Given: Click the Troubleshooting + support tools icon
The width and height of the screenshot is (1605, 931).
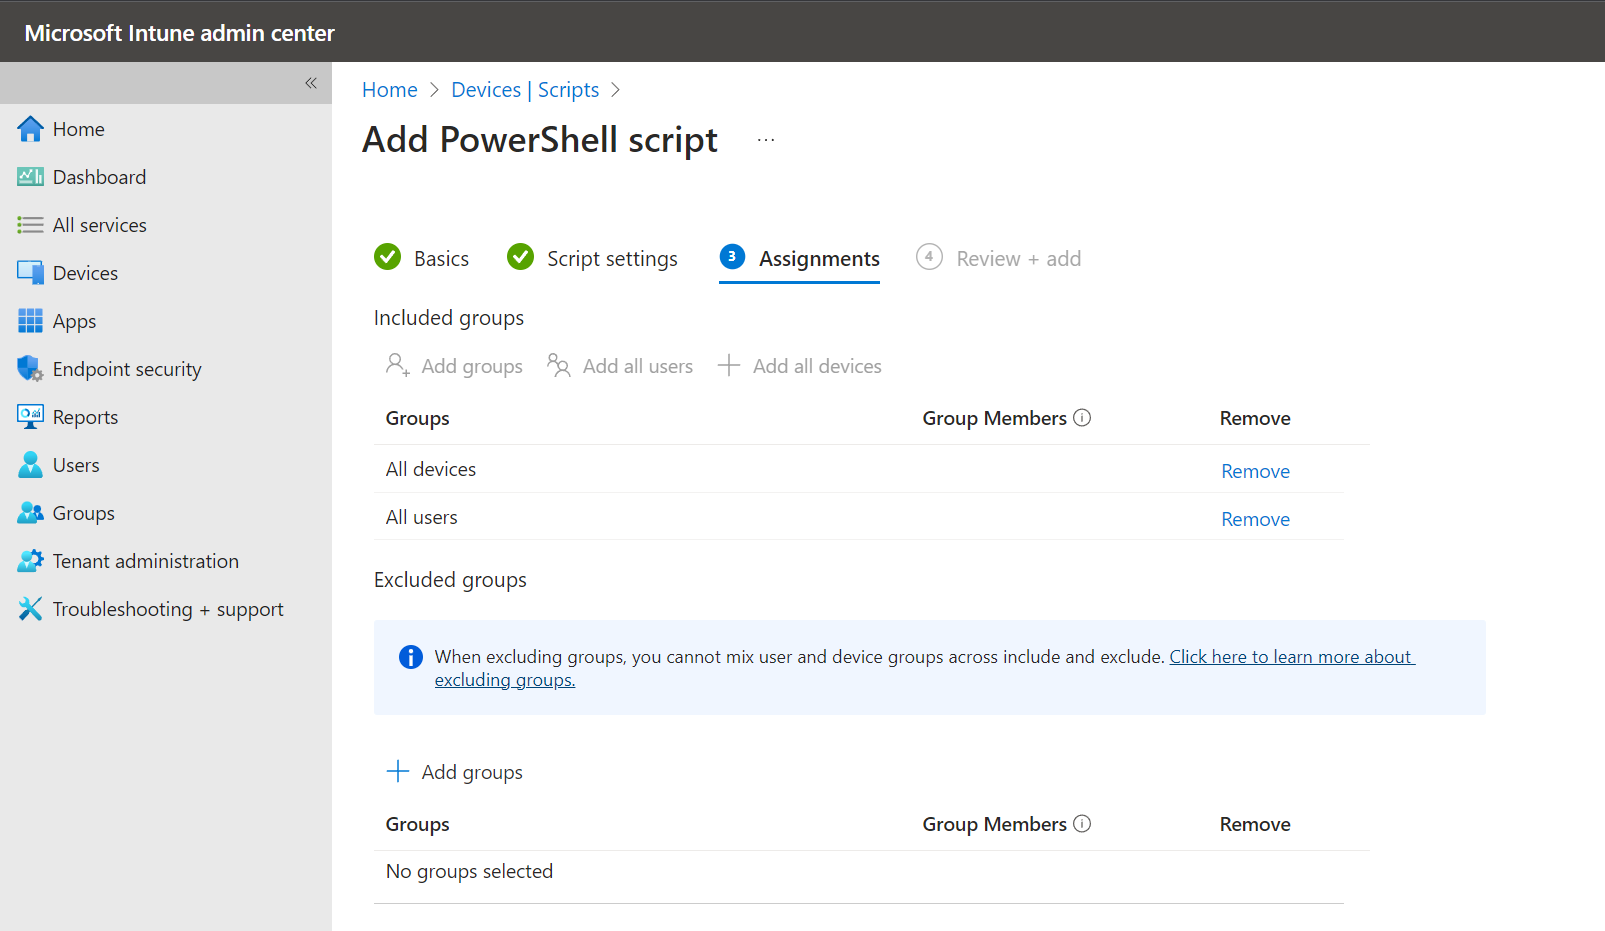Looking at the screenshot, I should click(31, 609).
